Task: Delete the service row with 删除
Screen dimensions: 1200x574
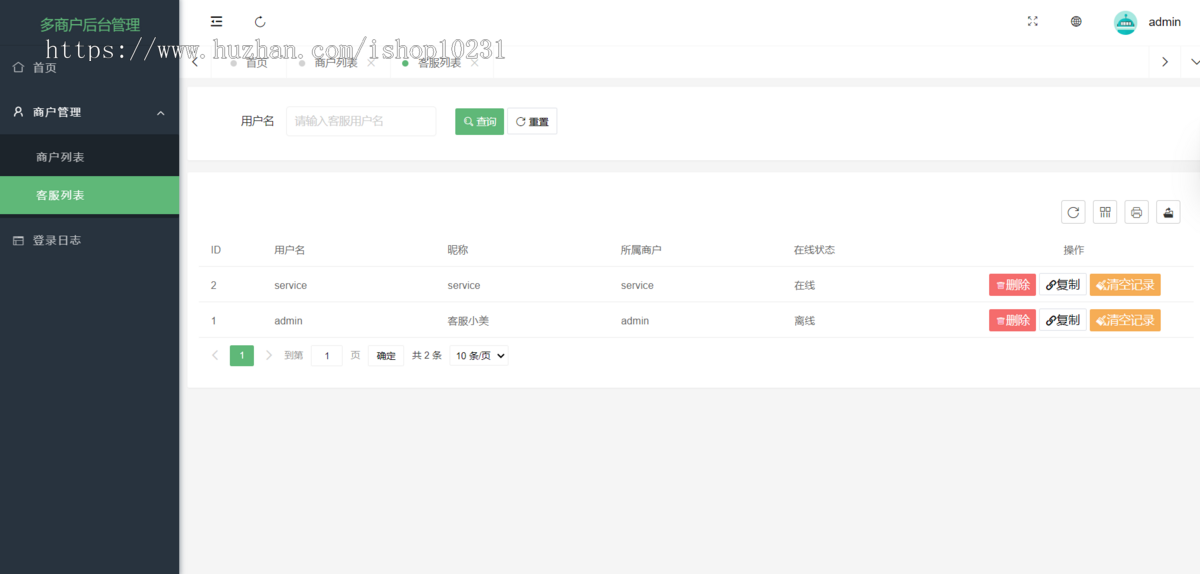Action: click(1013, 285)
